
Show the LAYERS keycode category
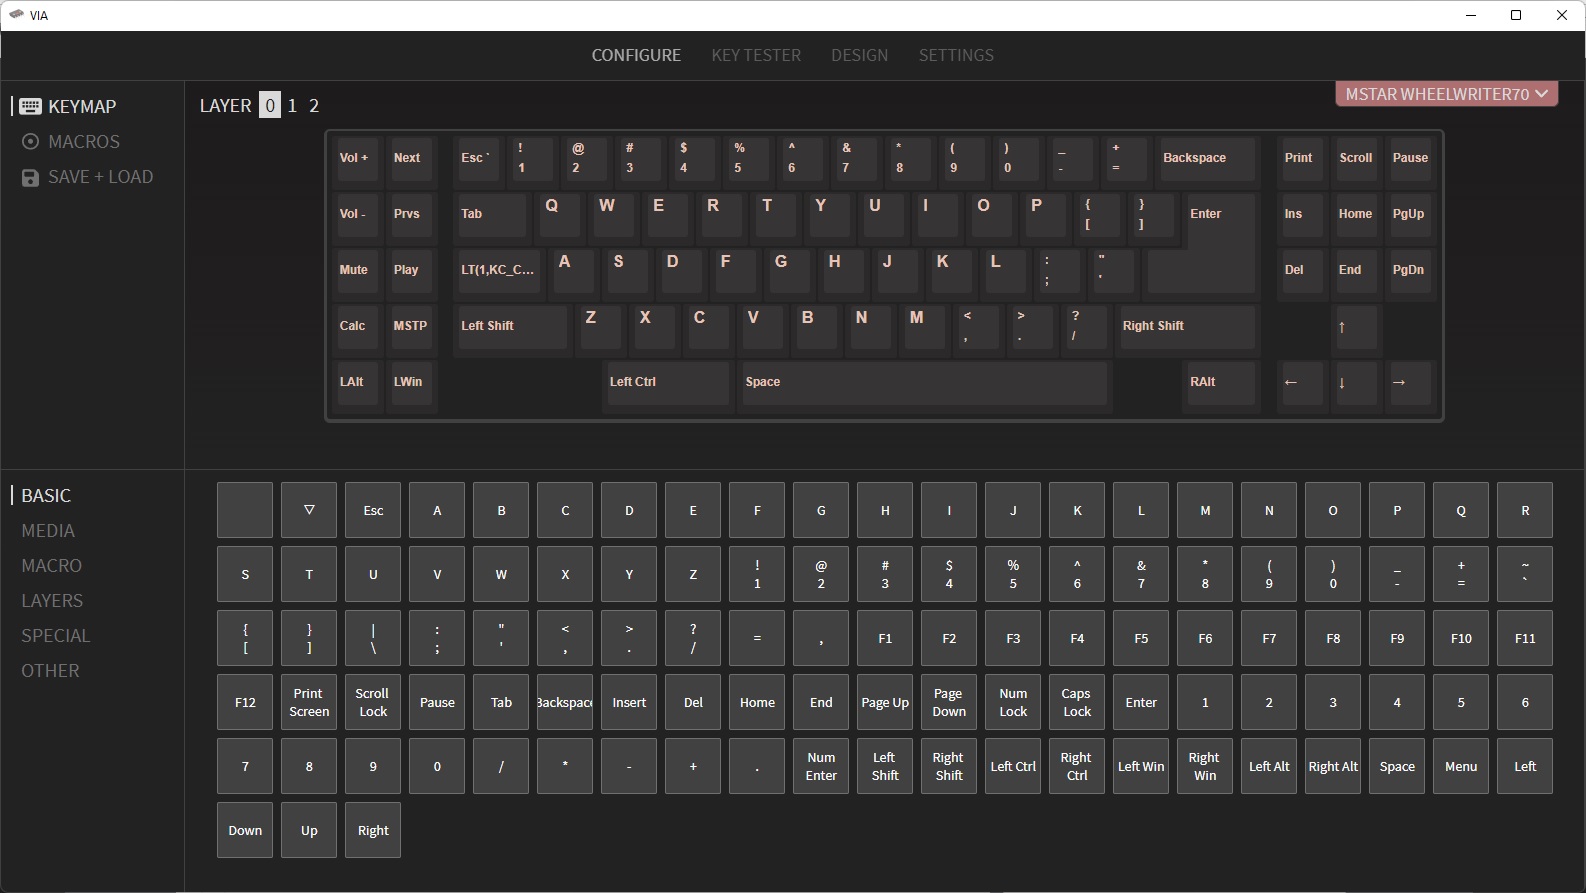[x=52, y=601]
